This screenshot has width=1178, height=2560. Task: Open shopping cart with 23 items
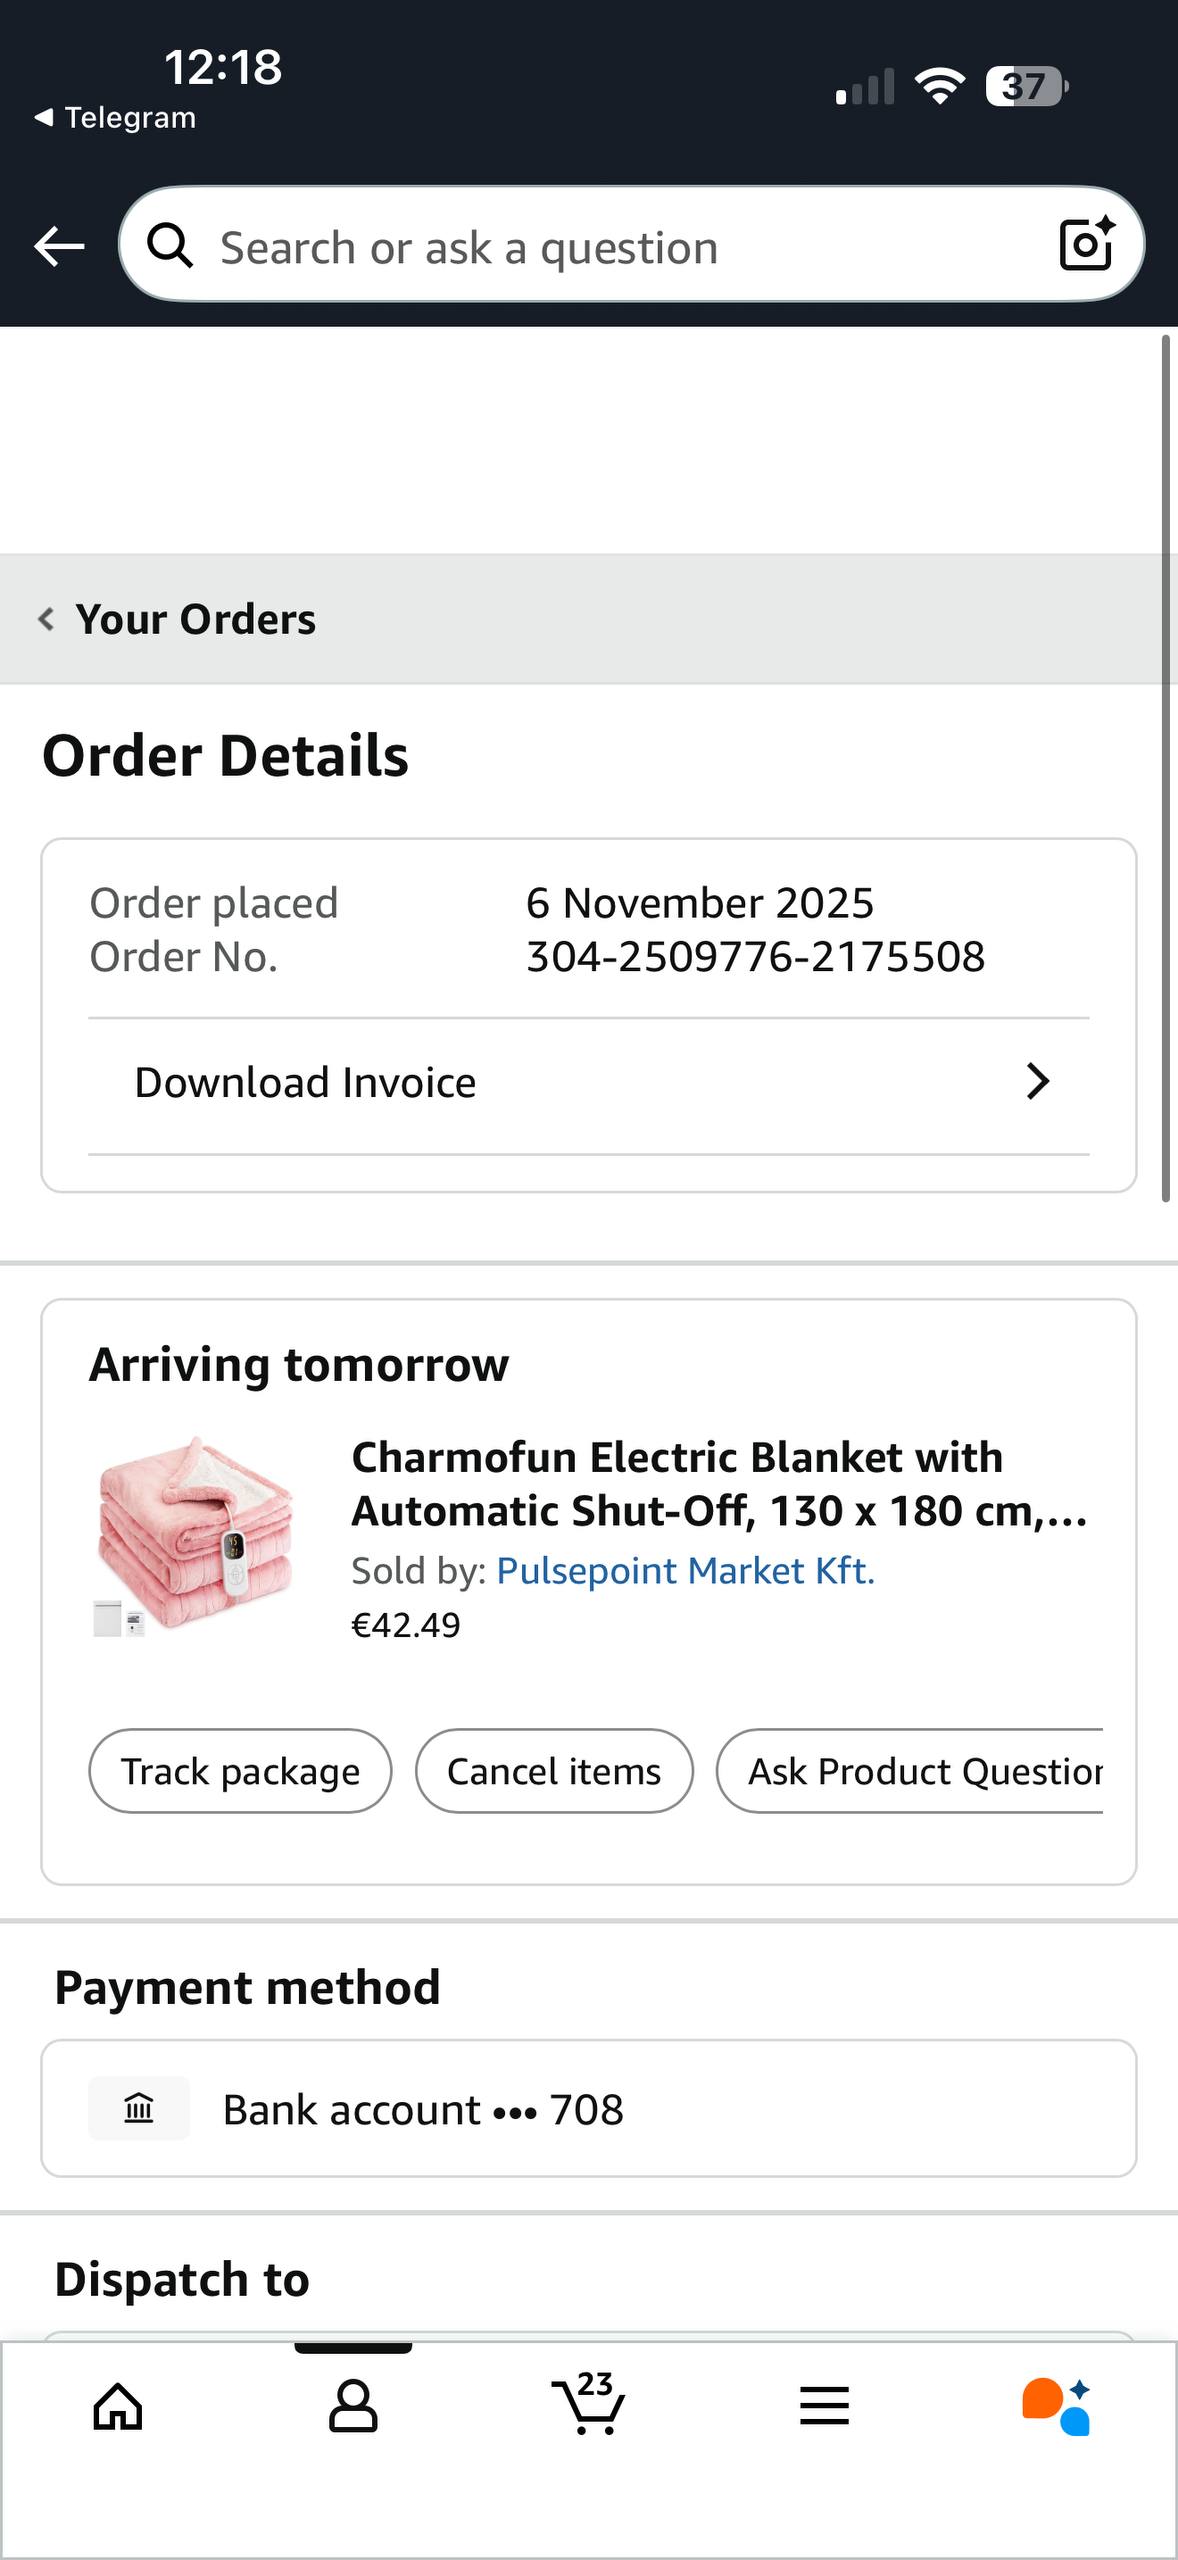(x=589, y=2404)
